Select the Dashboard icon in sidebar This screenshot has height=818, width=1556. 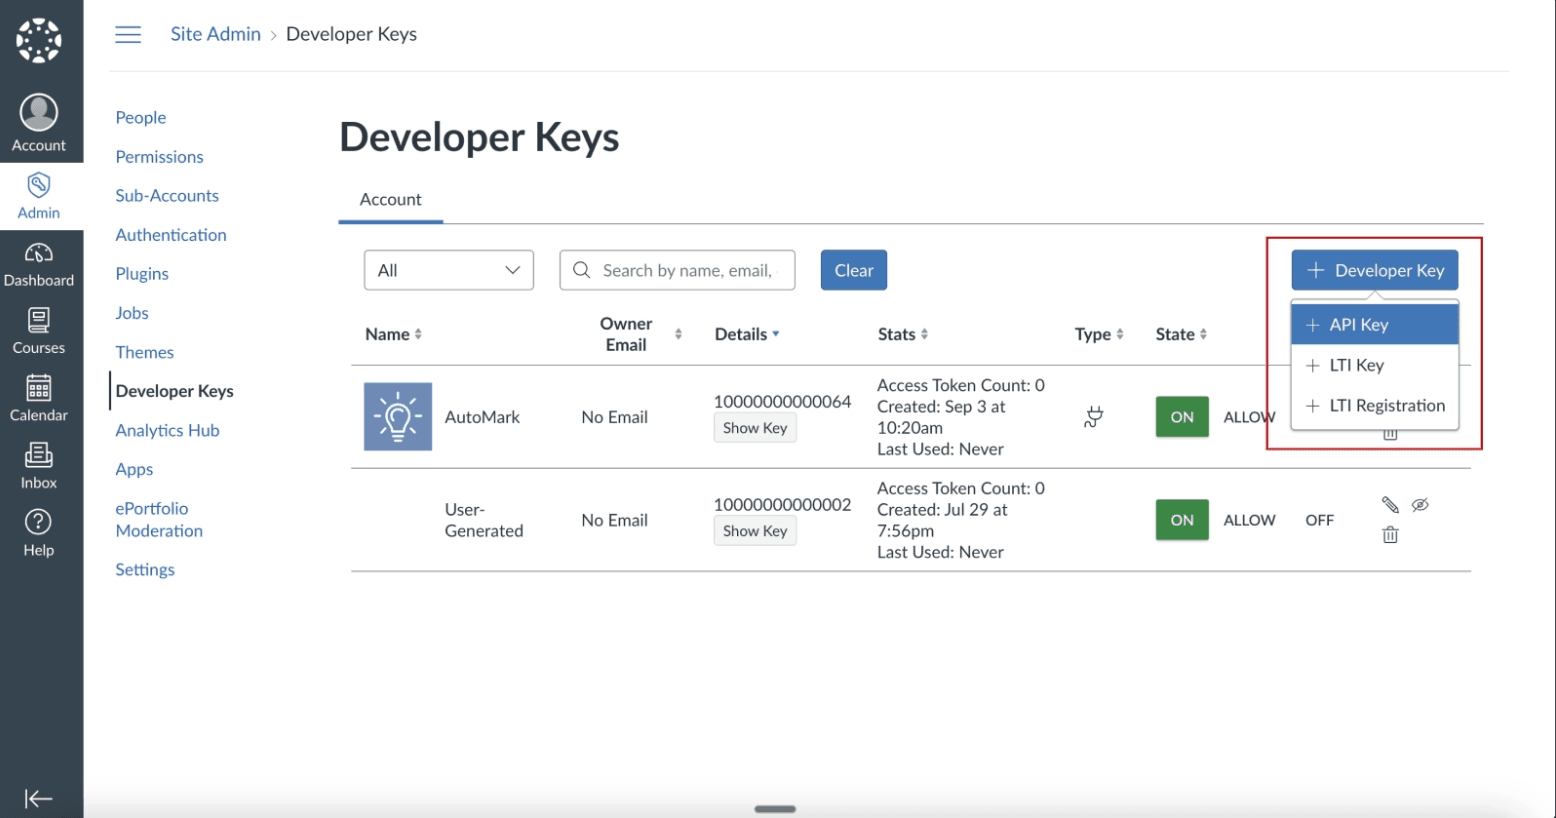click(x=38, y=263)
